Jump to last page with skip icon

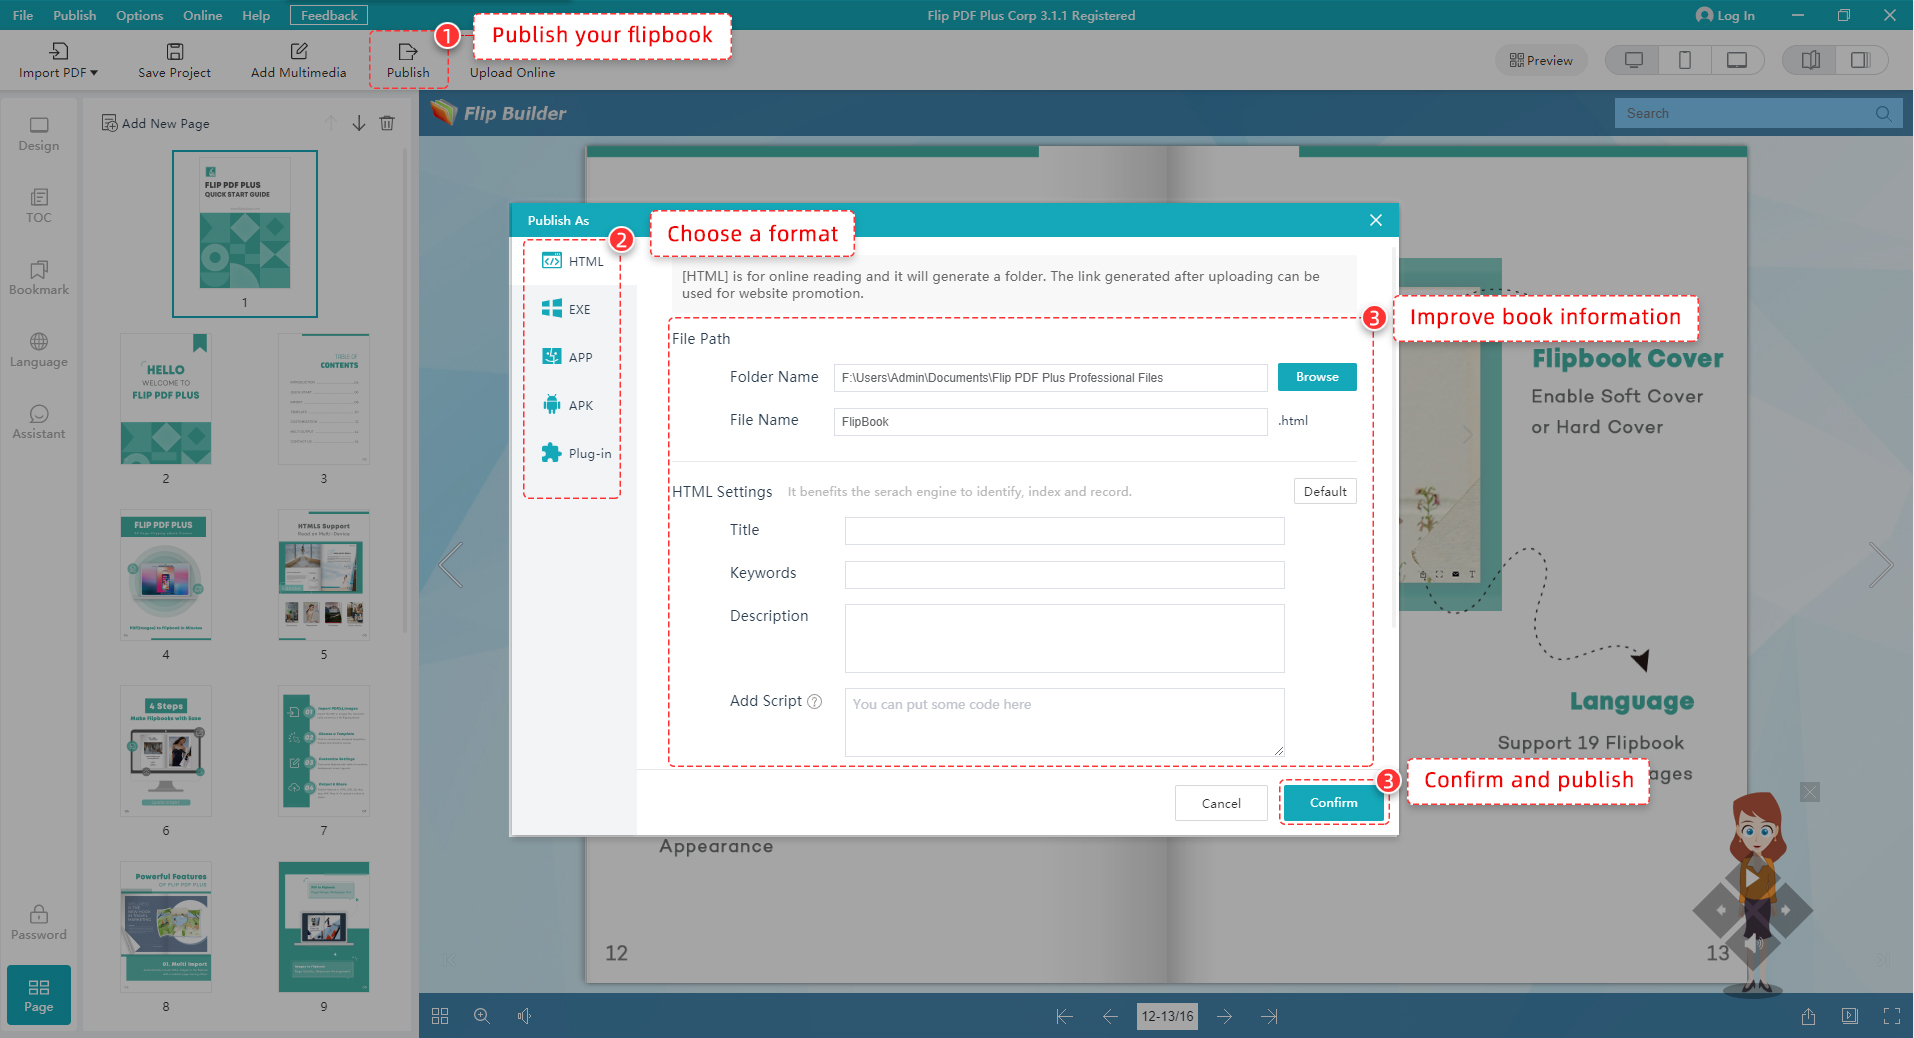1270,1016
